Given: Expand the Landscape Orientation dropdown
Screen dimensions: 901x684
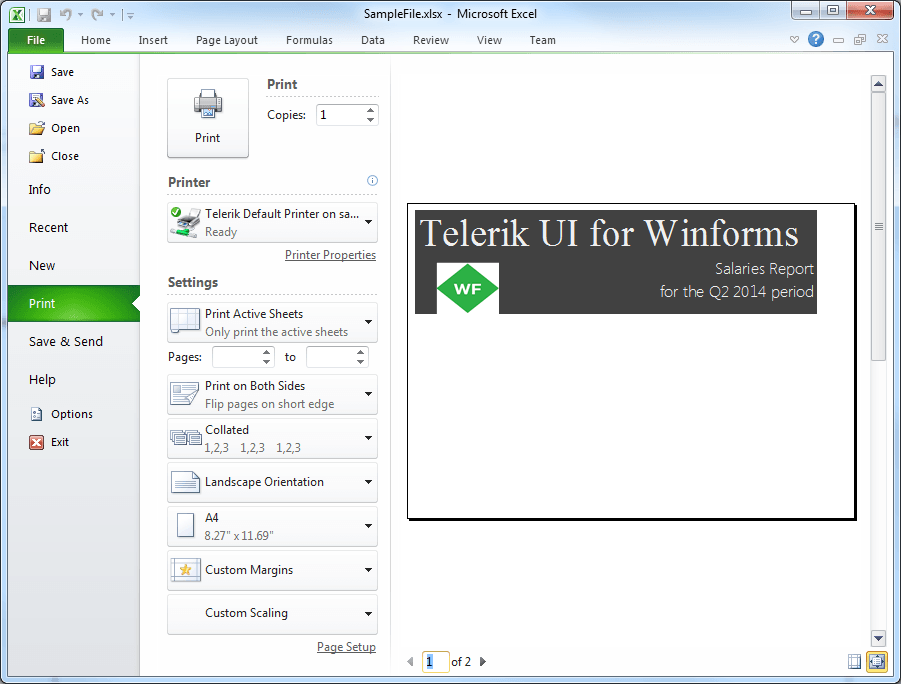Looking at the screenshot, I should (272, 482).
